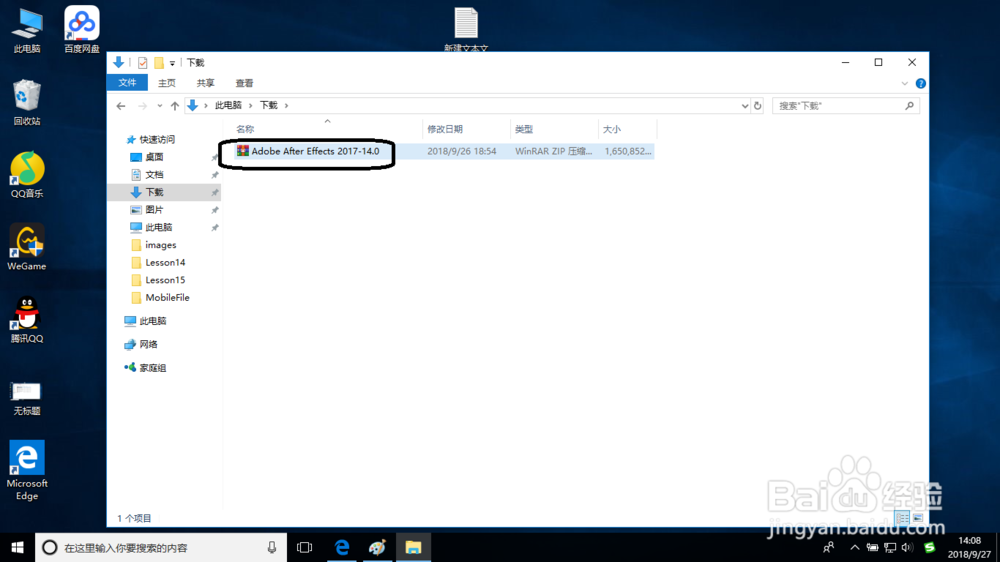The width and height of the screenshot is (1000, 562).
Task: Click the taskbar microphone icon
Action: pyautogui.click(x=272, y=547)
